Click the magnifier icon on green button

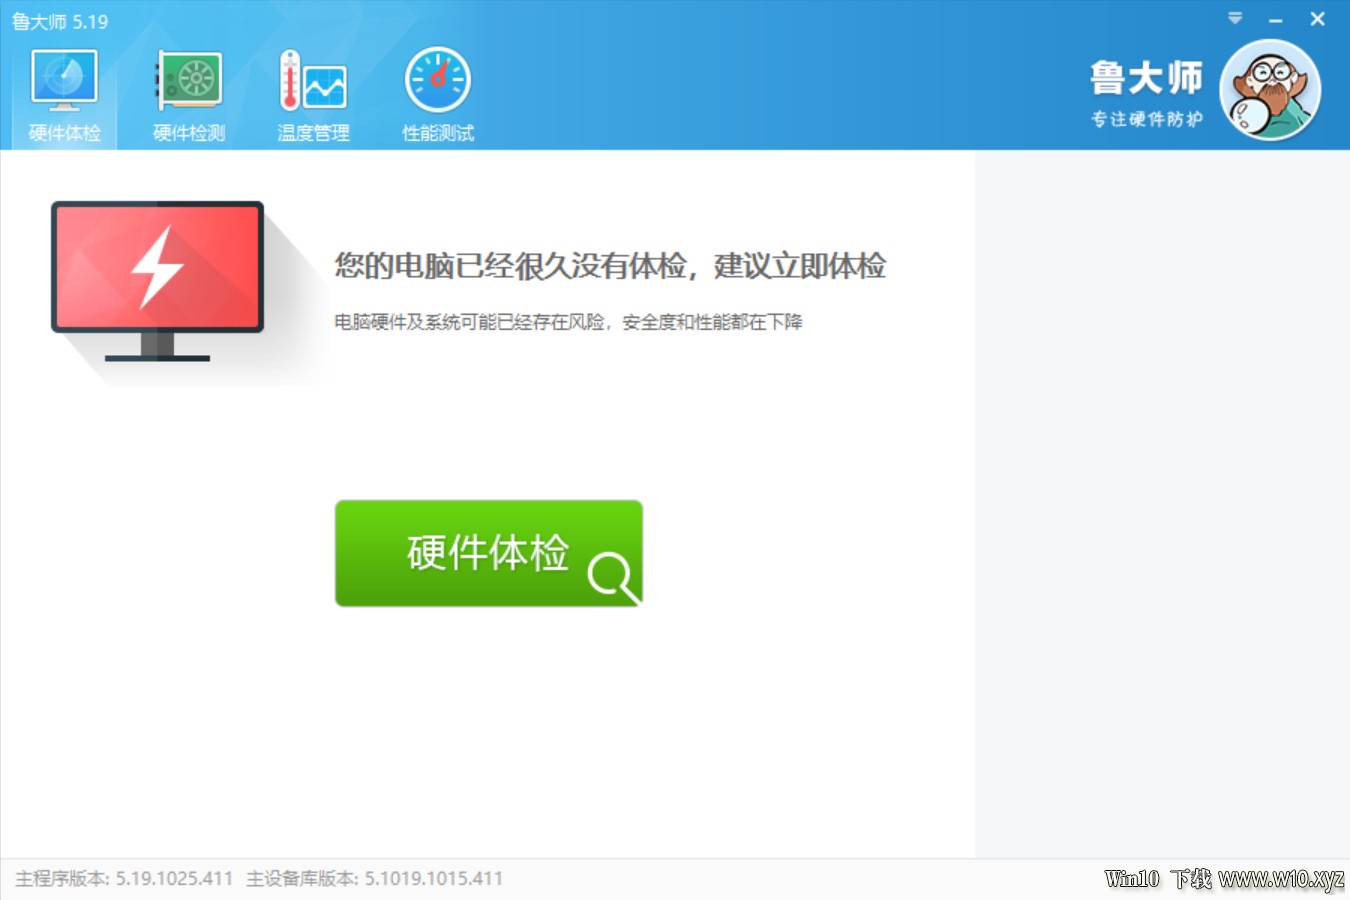[611, 577]
